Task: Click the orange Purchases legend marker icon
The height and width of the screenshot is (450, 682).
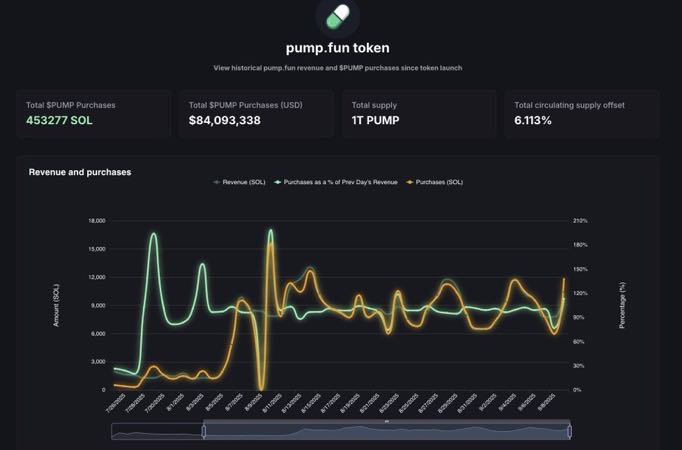Action: click(x=409, y=182)
